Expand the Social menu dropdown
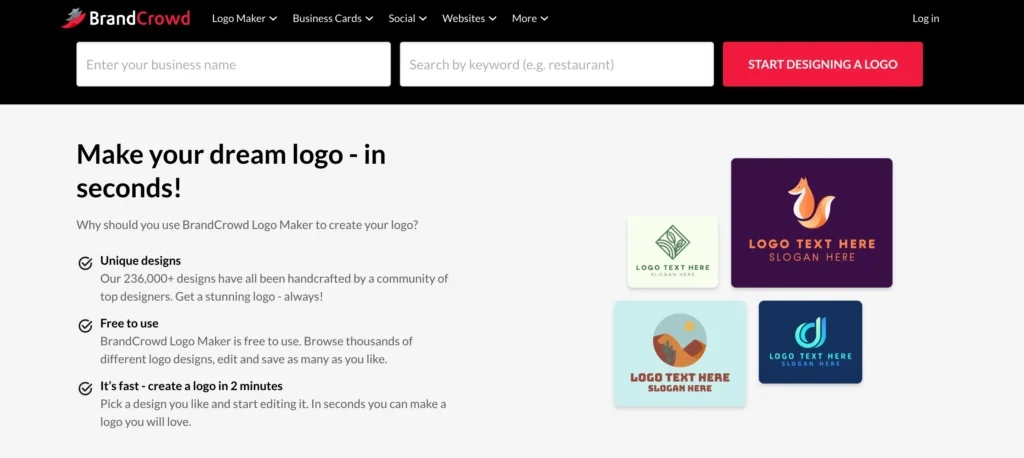Screen dimensions: 1024x458 (407, 18)
